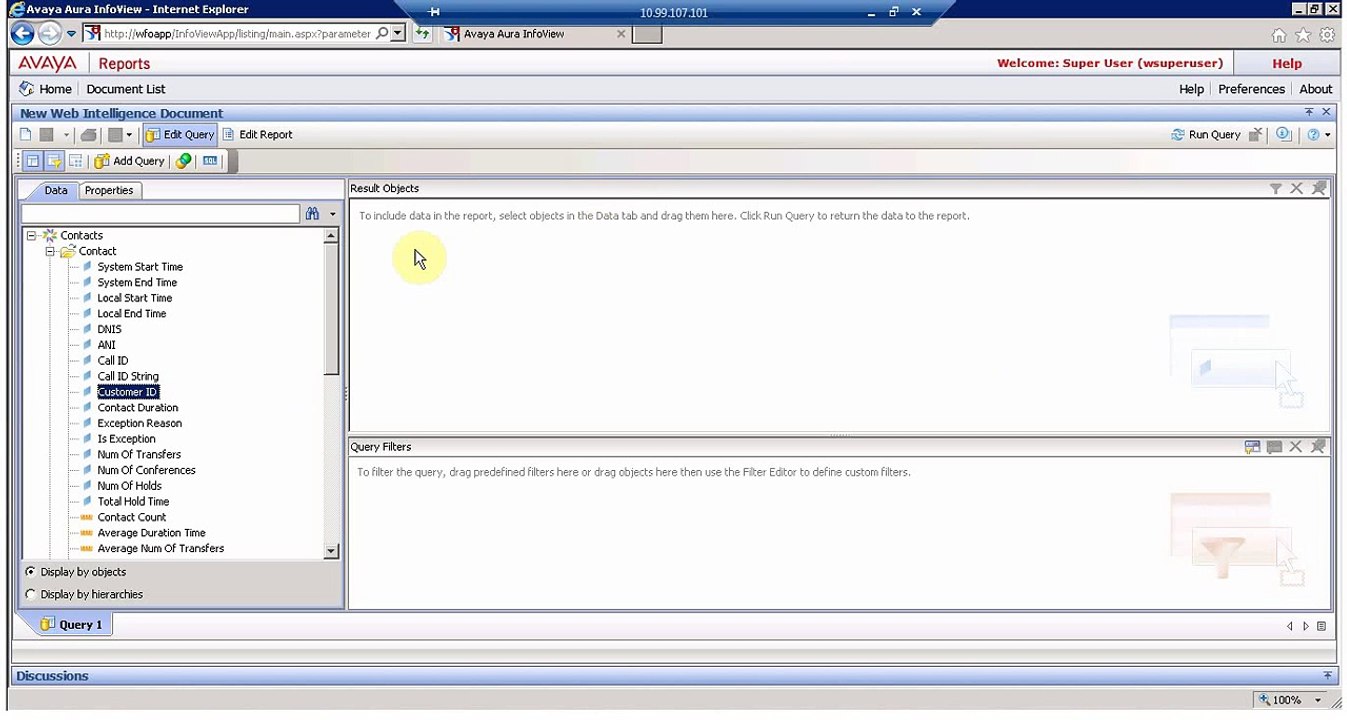Click the blue Help question mark icon
The width and height of the screenshot is (1347, 720).
(1313, 135)
